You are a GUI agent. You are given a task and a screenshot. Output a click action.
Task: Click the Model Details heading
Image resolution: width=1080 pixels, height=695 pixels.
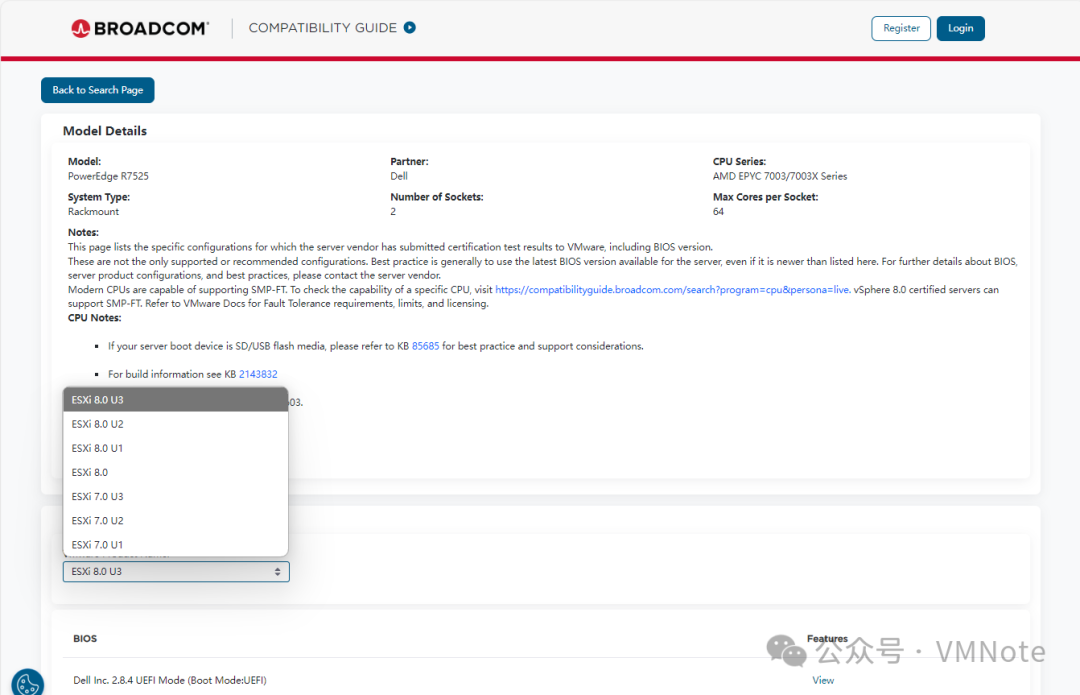pos(105,131)
